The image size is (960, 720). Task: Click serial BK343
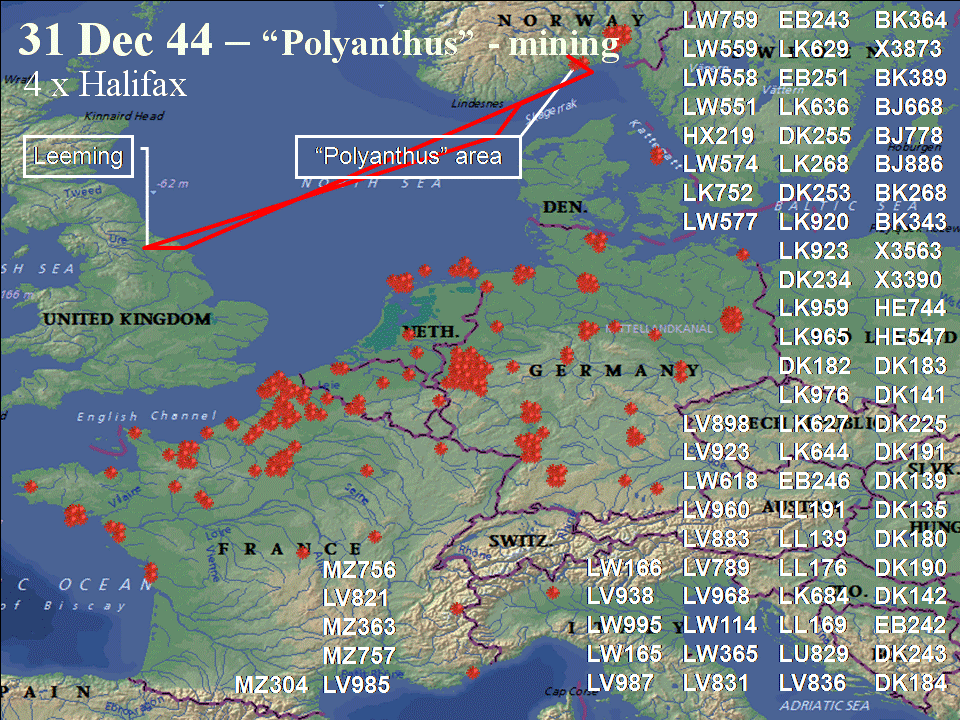click(910, 222)
